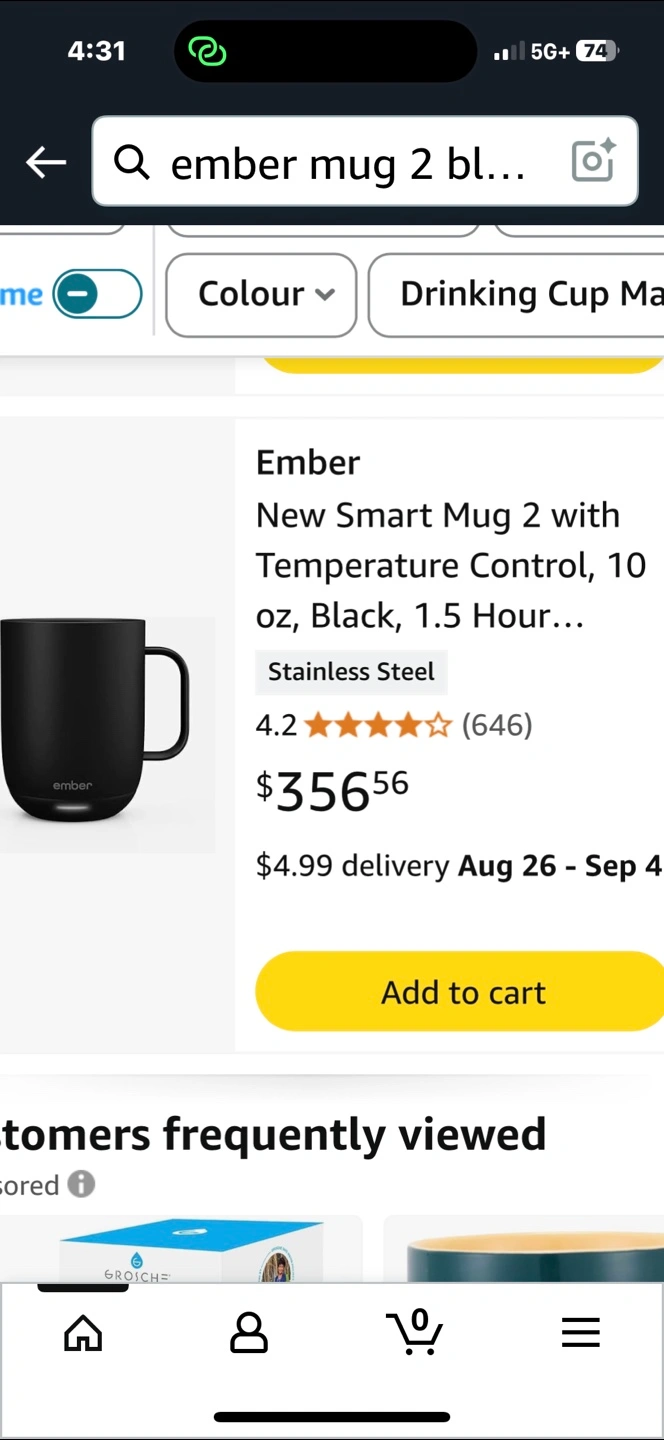
Task: Toggle the Prime filter switch
Action: [x=97, y=294]
